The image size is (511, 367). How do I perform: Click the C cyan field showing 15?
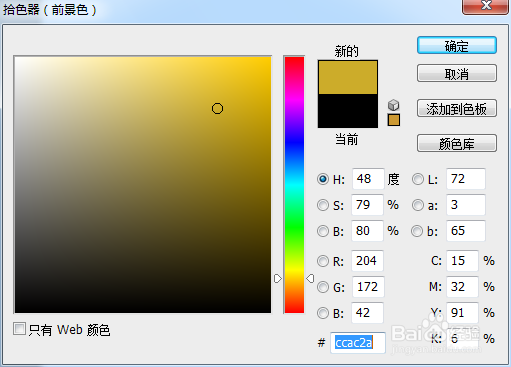462,261
